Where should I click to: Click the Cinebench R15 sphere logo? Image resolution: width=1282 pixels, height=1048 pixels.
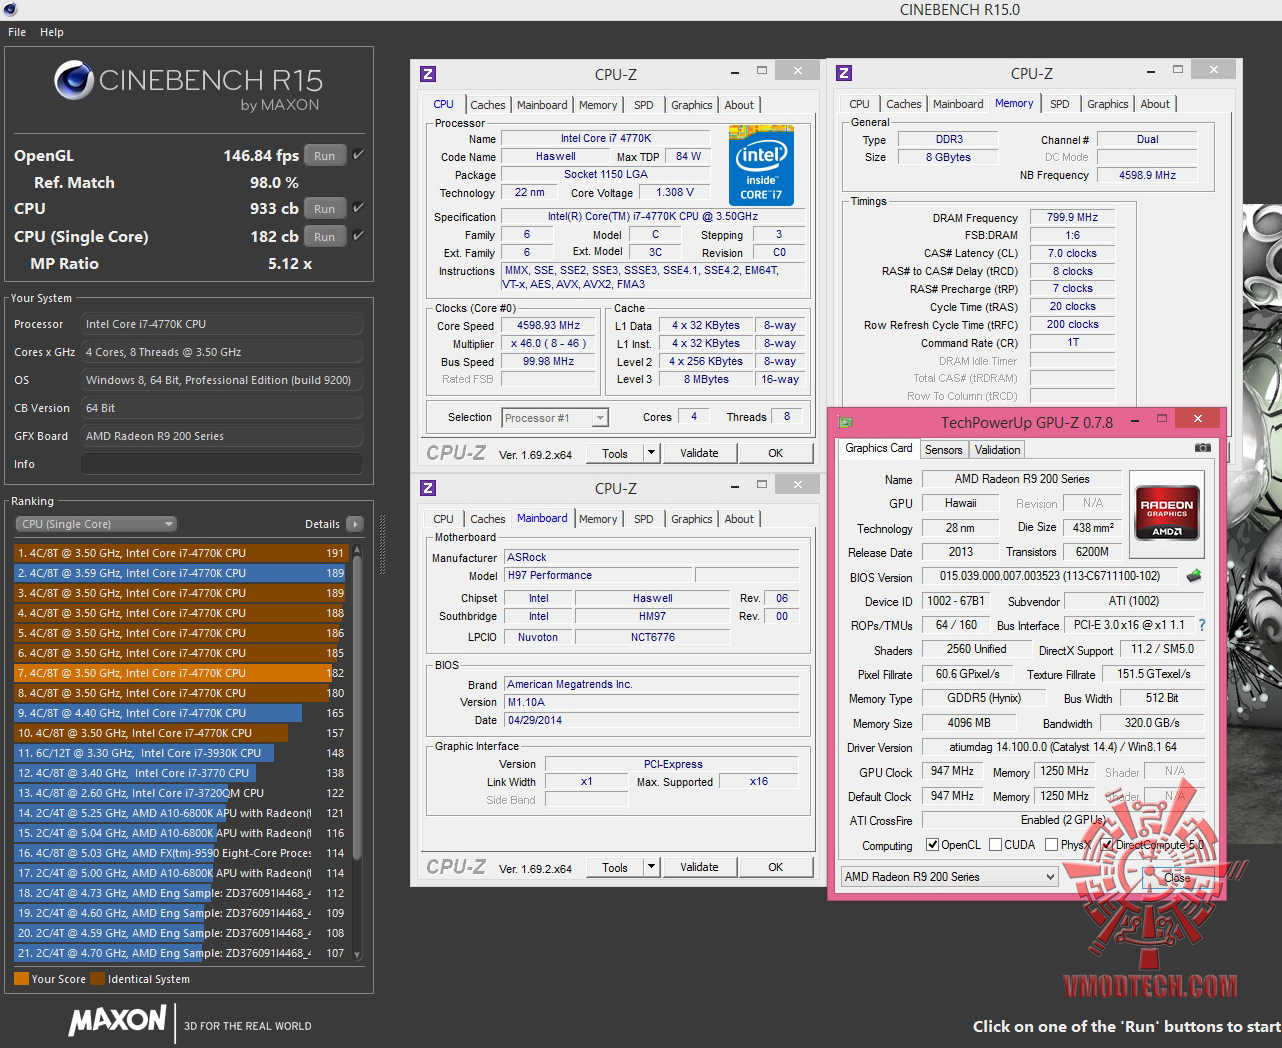[73, 80]
